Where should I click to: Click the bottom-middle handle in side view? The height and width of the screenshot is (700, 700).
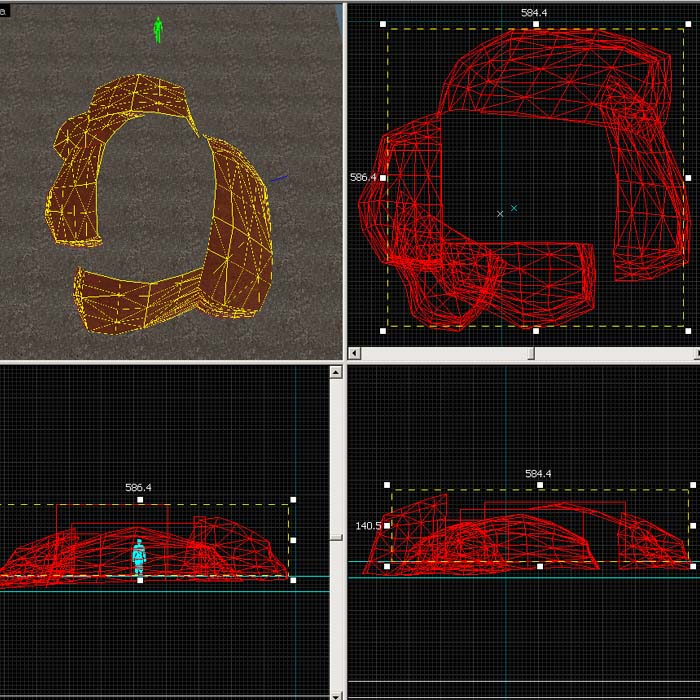[540, 566]
